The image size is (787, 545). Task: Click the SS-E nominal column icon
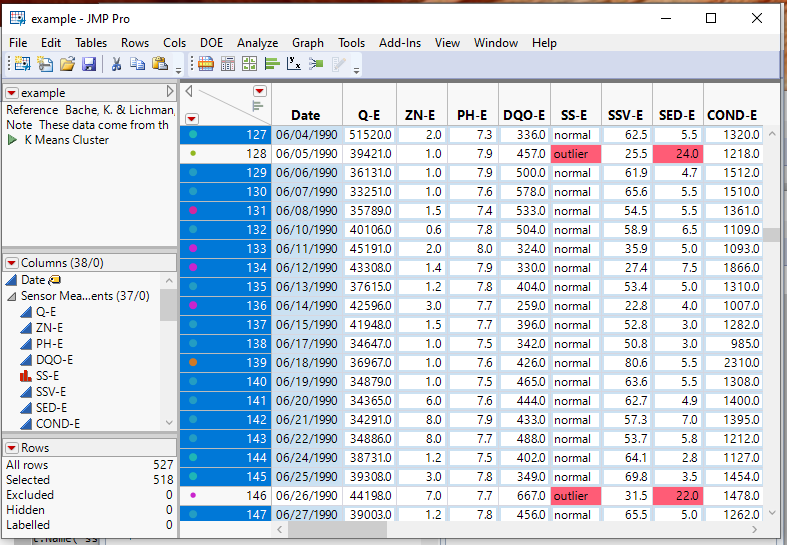(x=27, y=376)
